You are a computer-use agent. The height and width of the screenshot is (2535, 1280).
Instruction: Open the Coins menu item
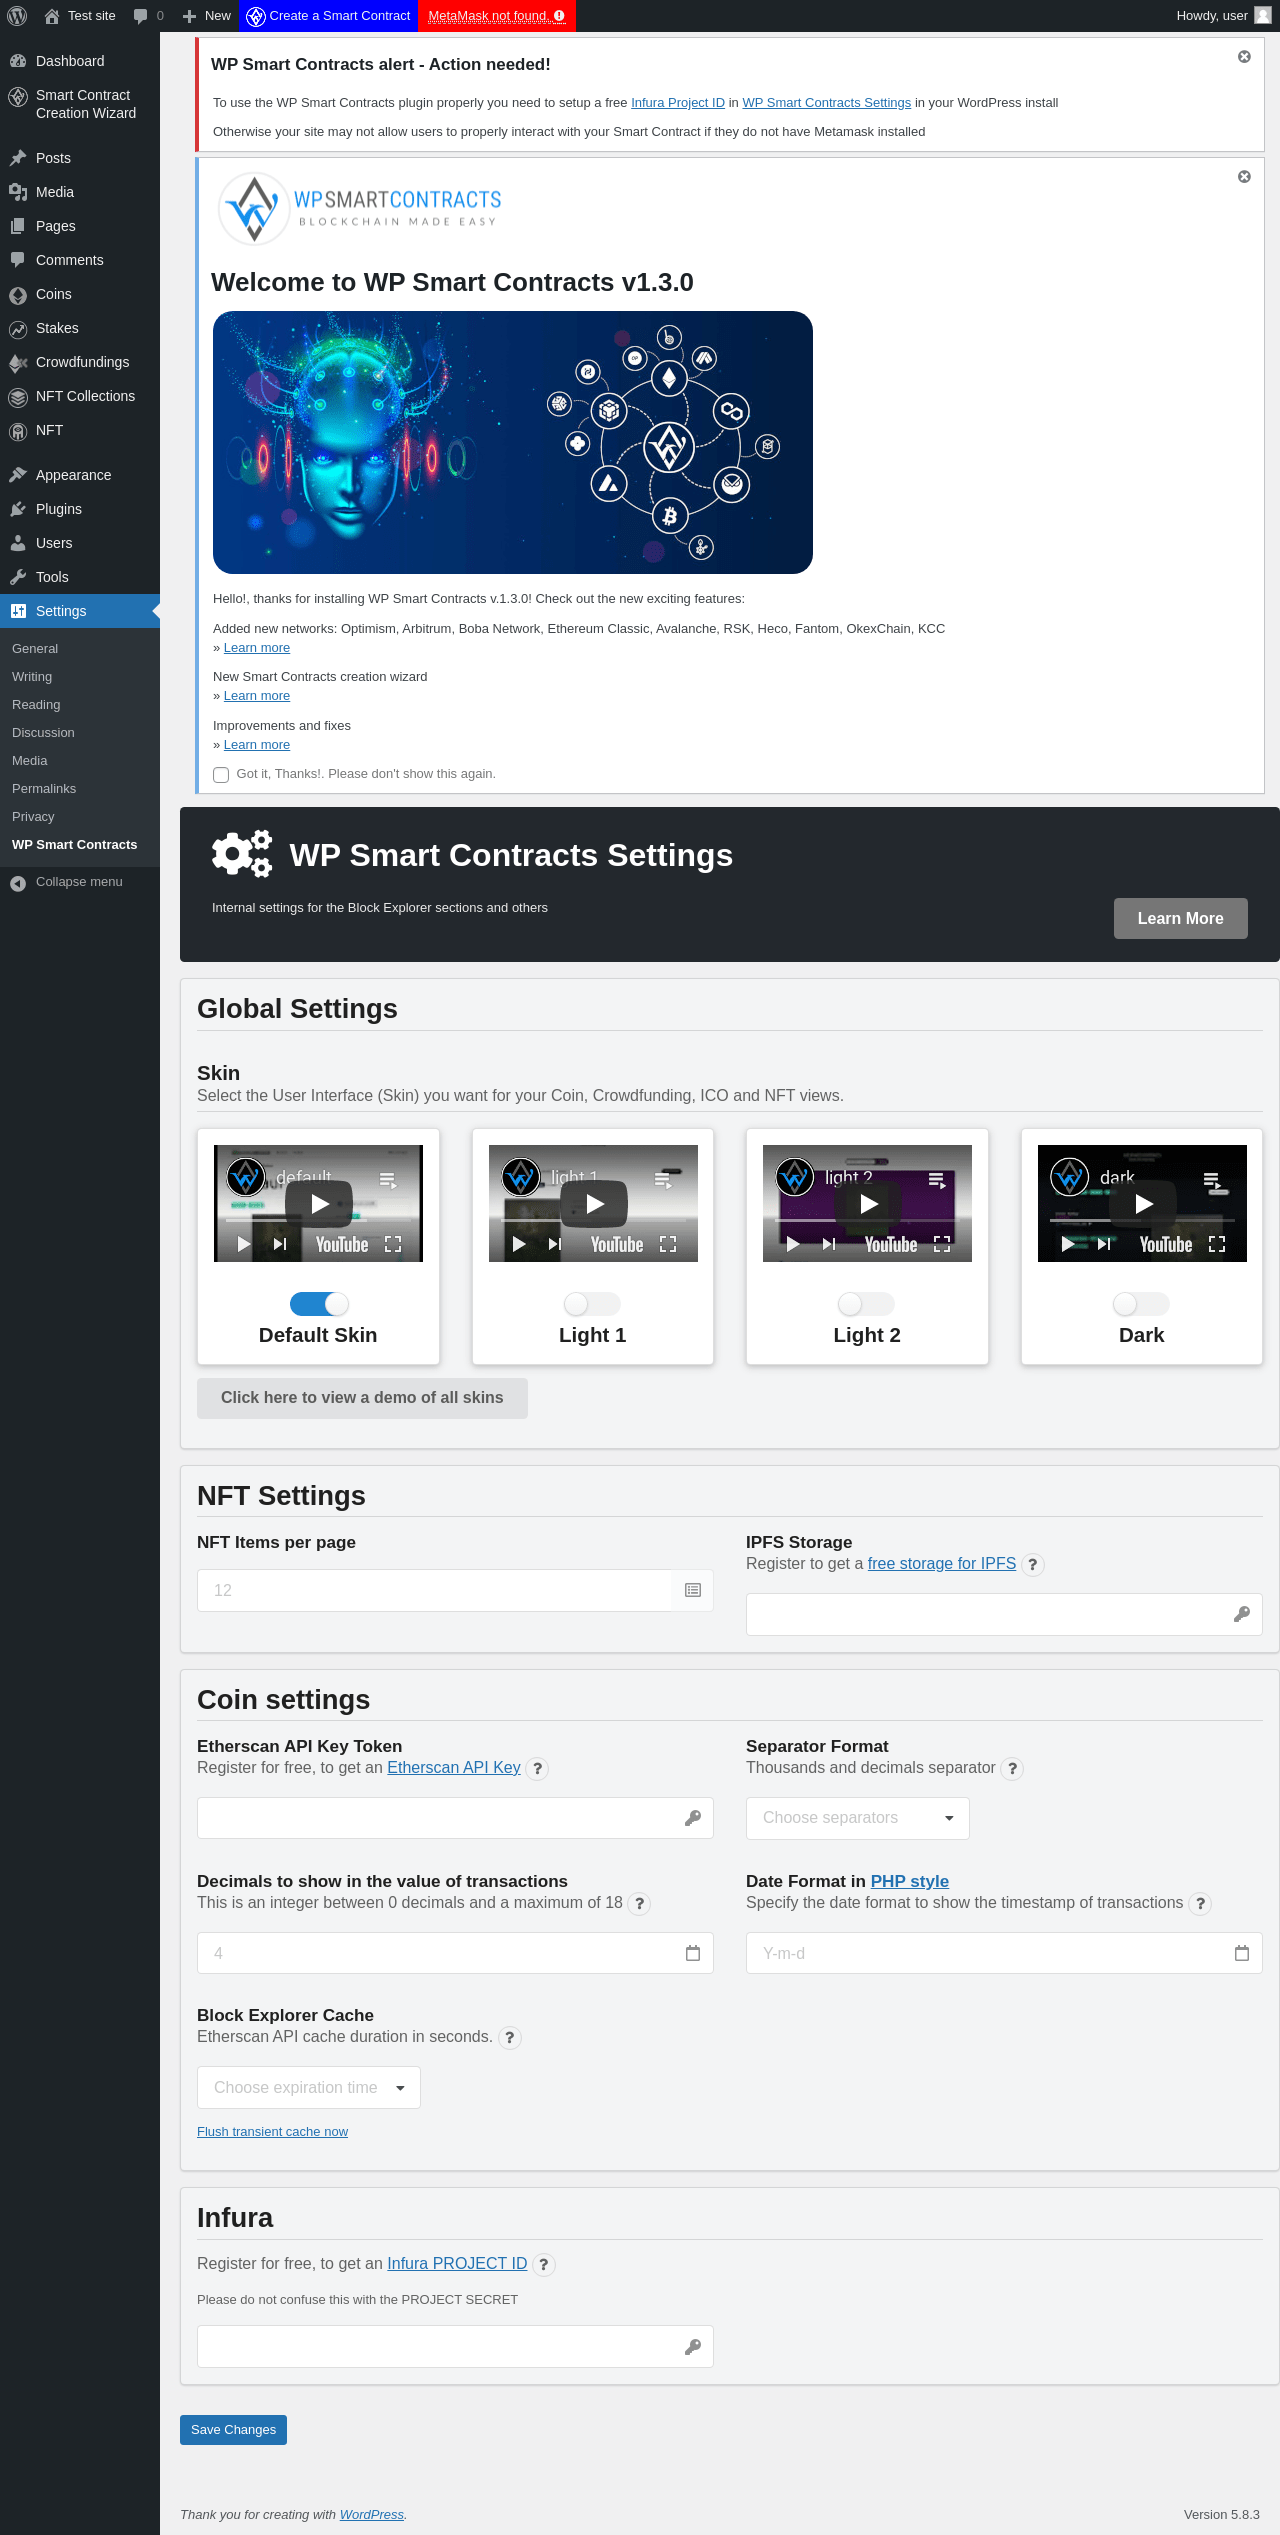click(80, 294)
